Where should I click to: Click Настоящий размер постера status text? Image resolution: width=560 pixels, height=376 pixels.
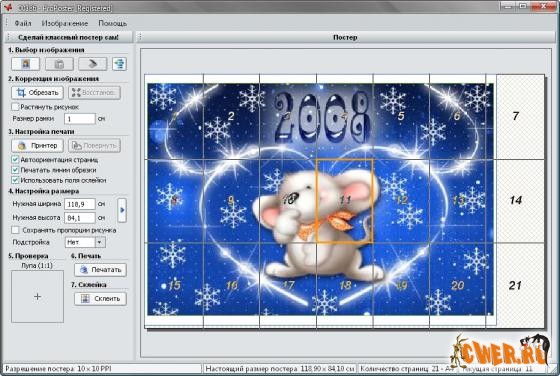point(280,369)
